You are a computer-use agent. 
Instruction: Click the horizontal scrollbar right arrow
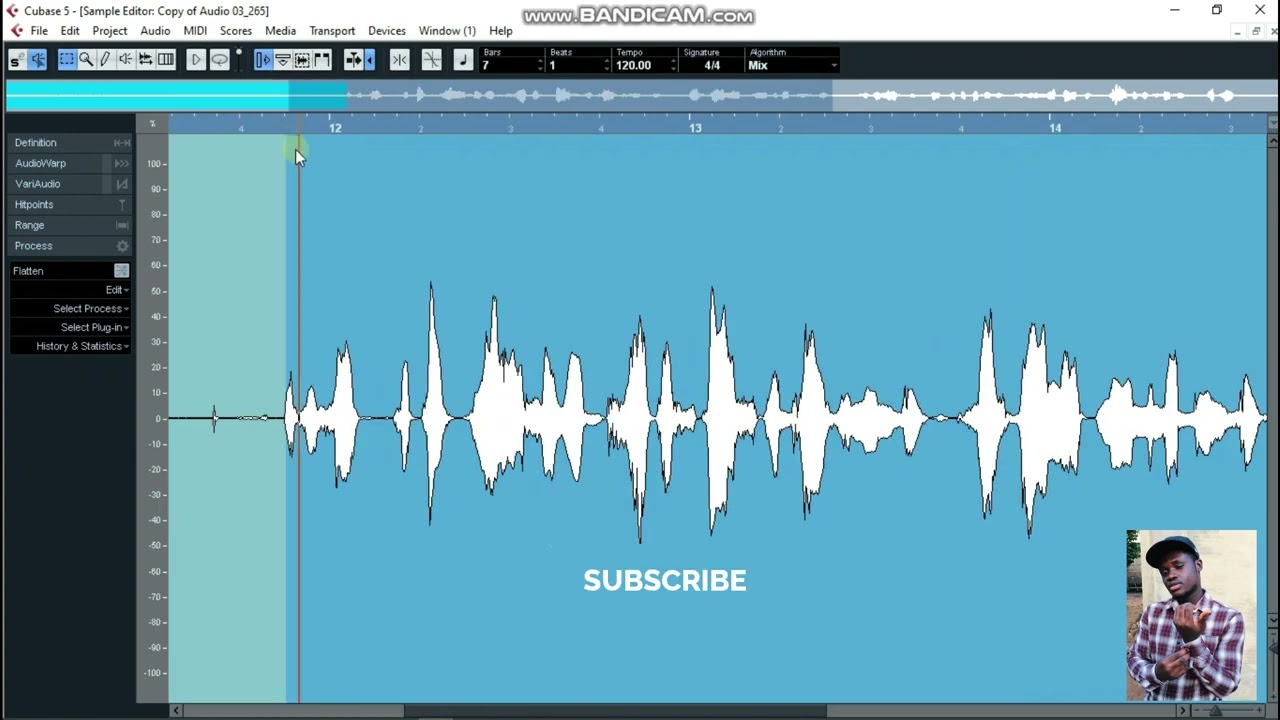coord(1182,711)
